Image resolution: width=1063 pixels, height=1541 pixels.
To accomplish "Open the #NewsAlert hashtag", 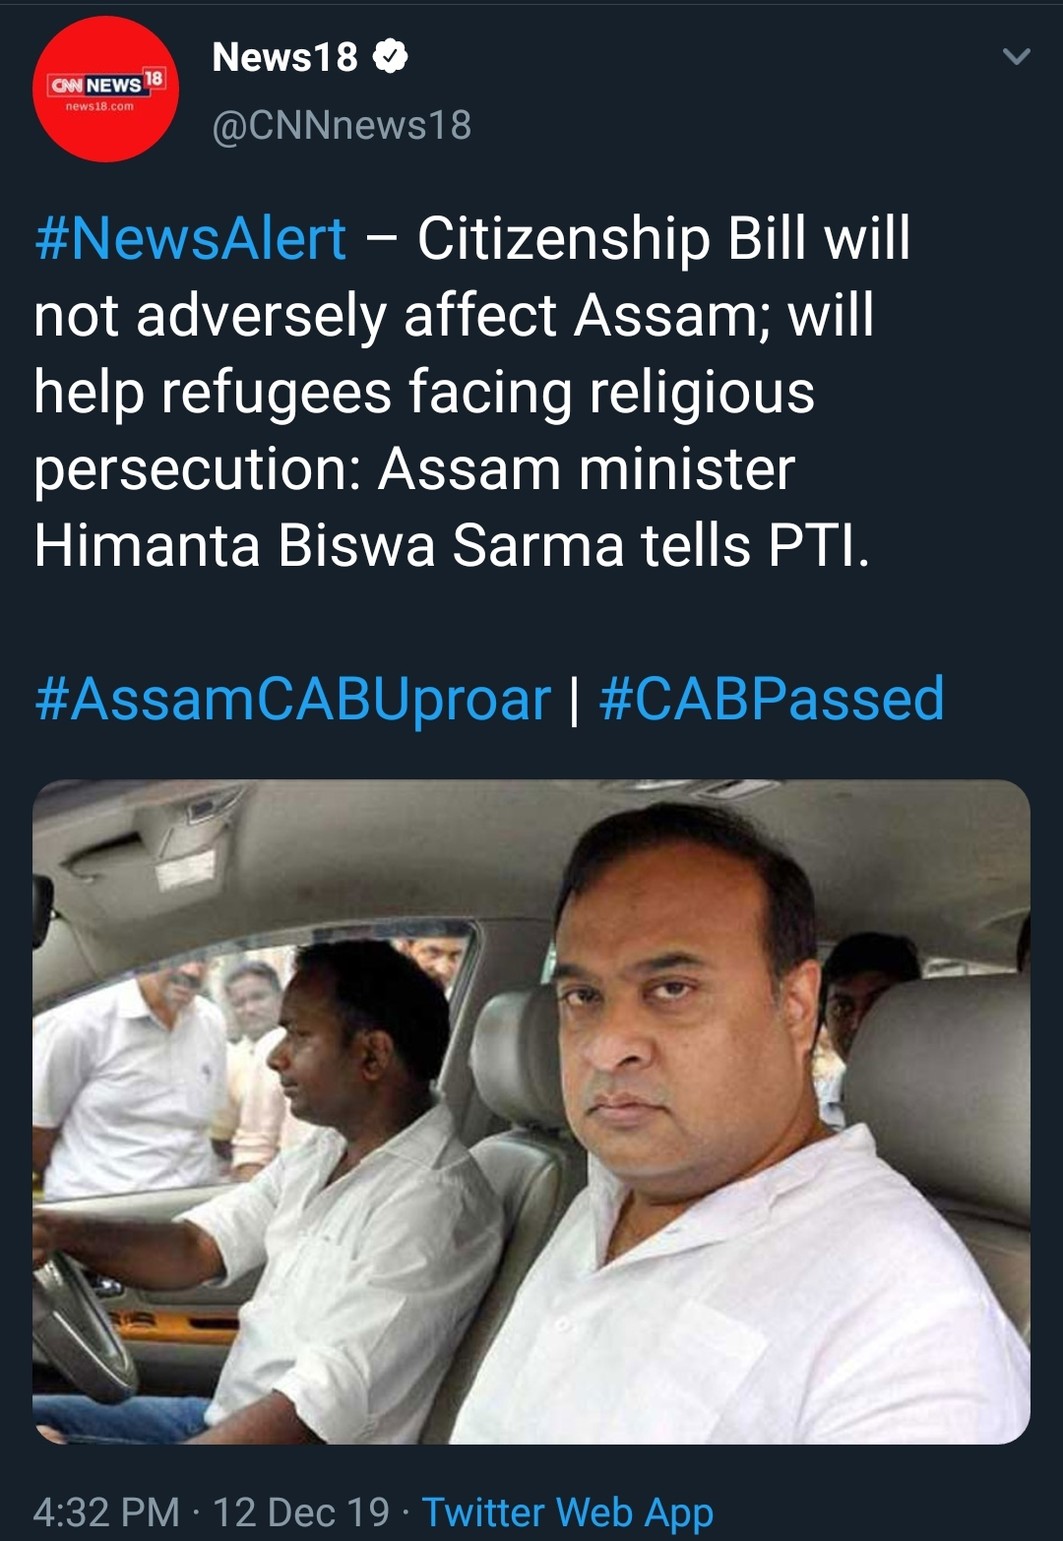I will [x=190, y=239].
